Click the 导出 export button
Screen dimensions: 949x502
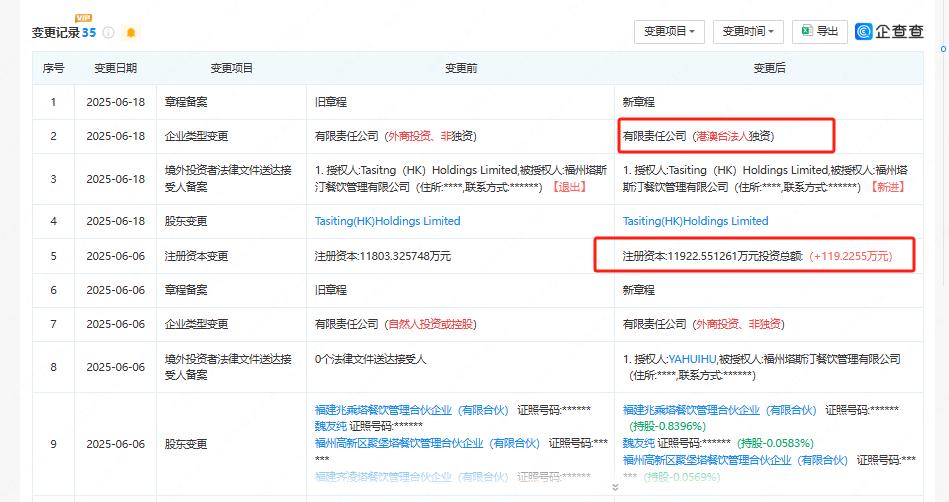[x=819, y=31]
